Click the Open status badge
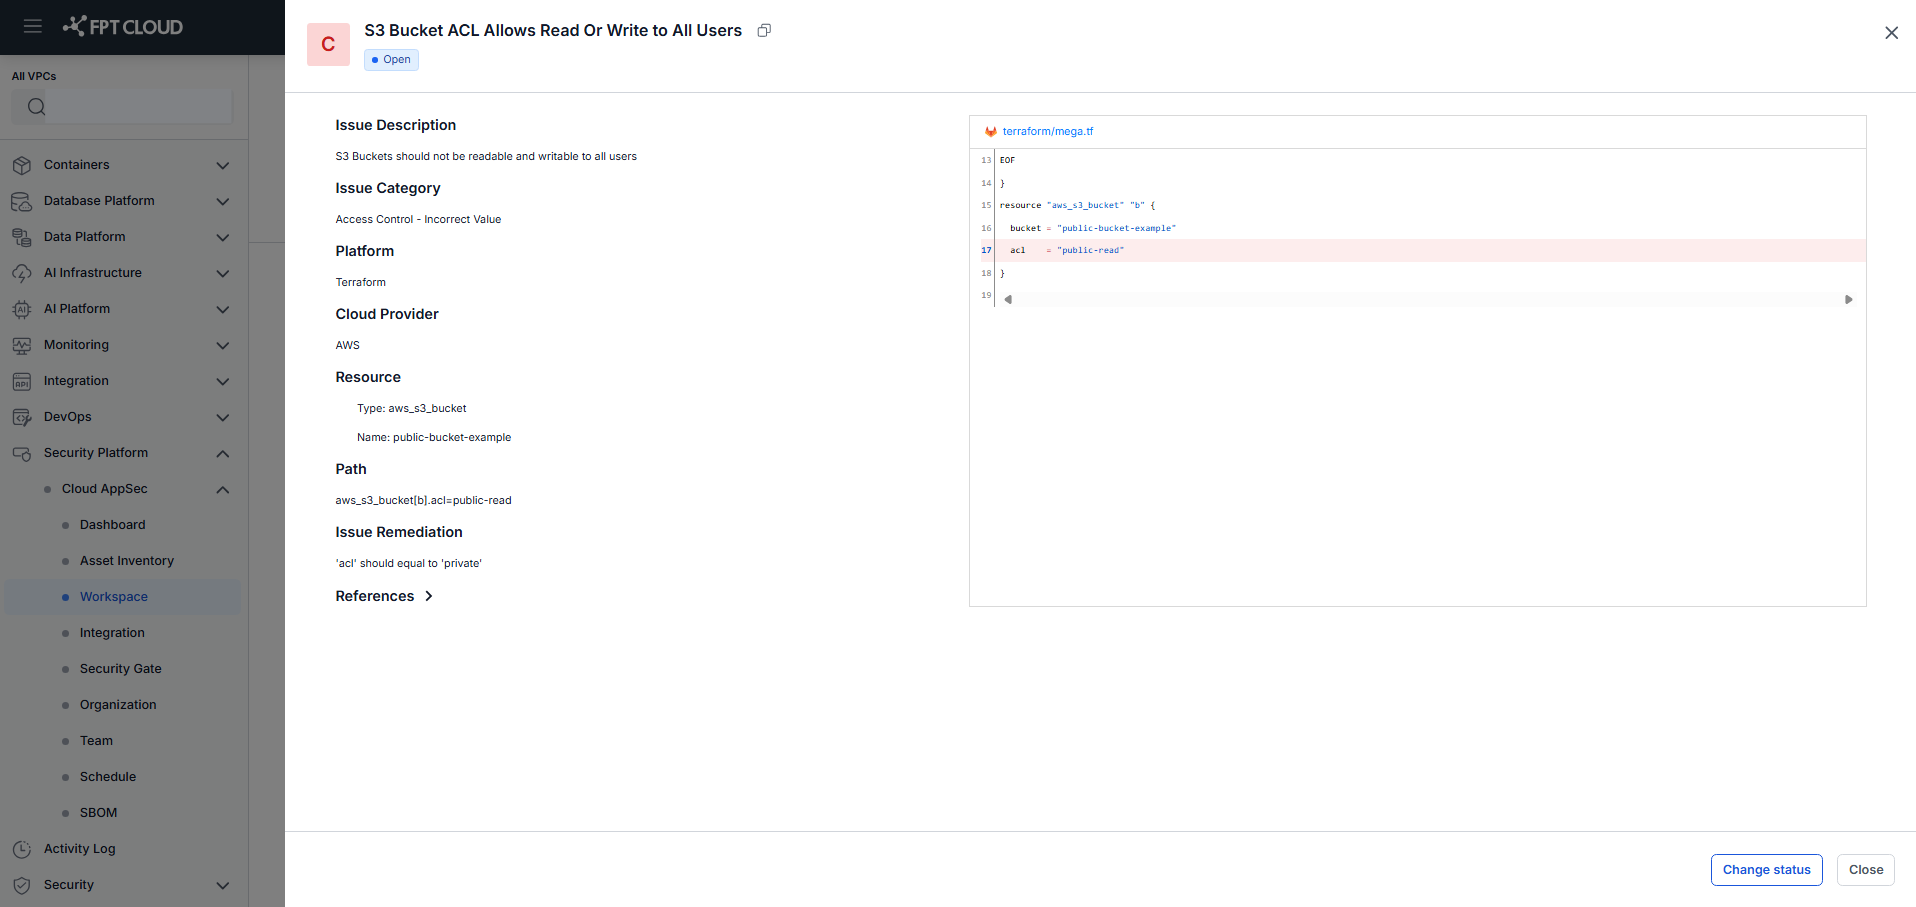 (391, 60)
